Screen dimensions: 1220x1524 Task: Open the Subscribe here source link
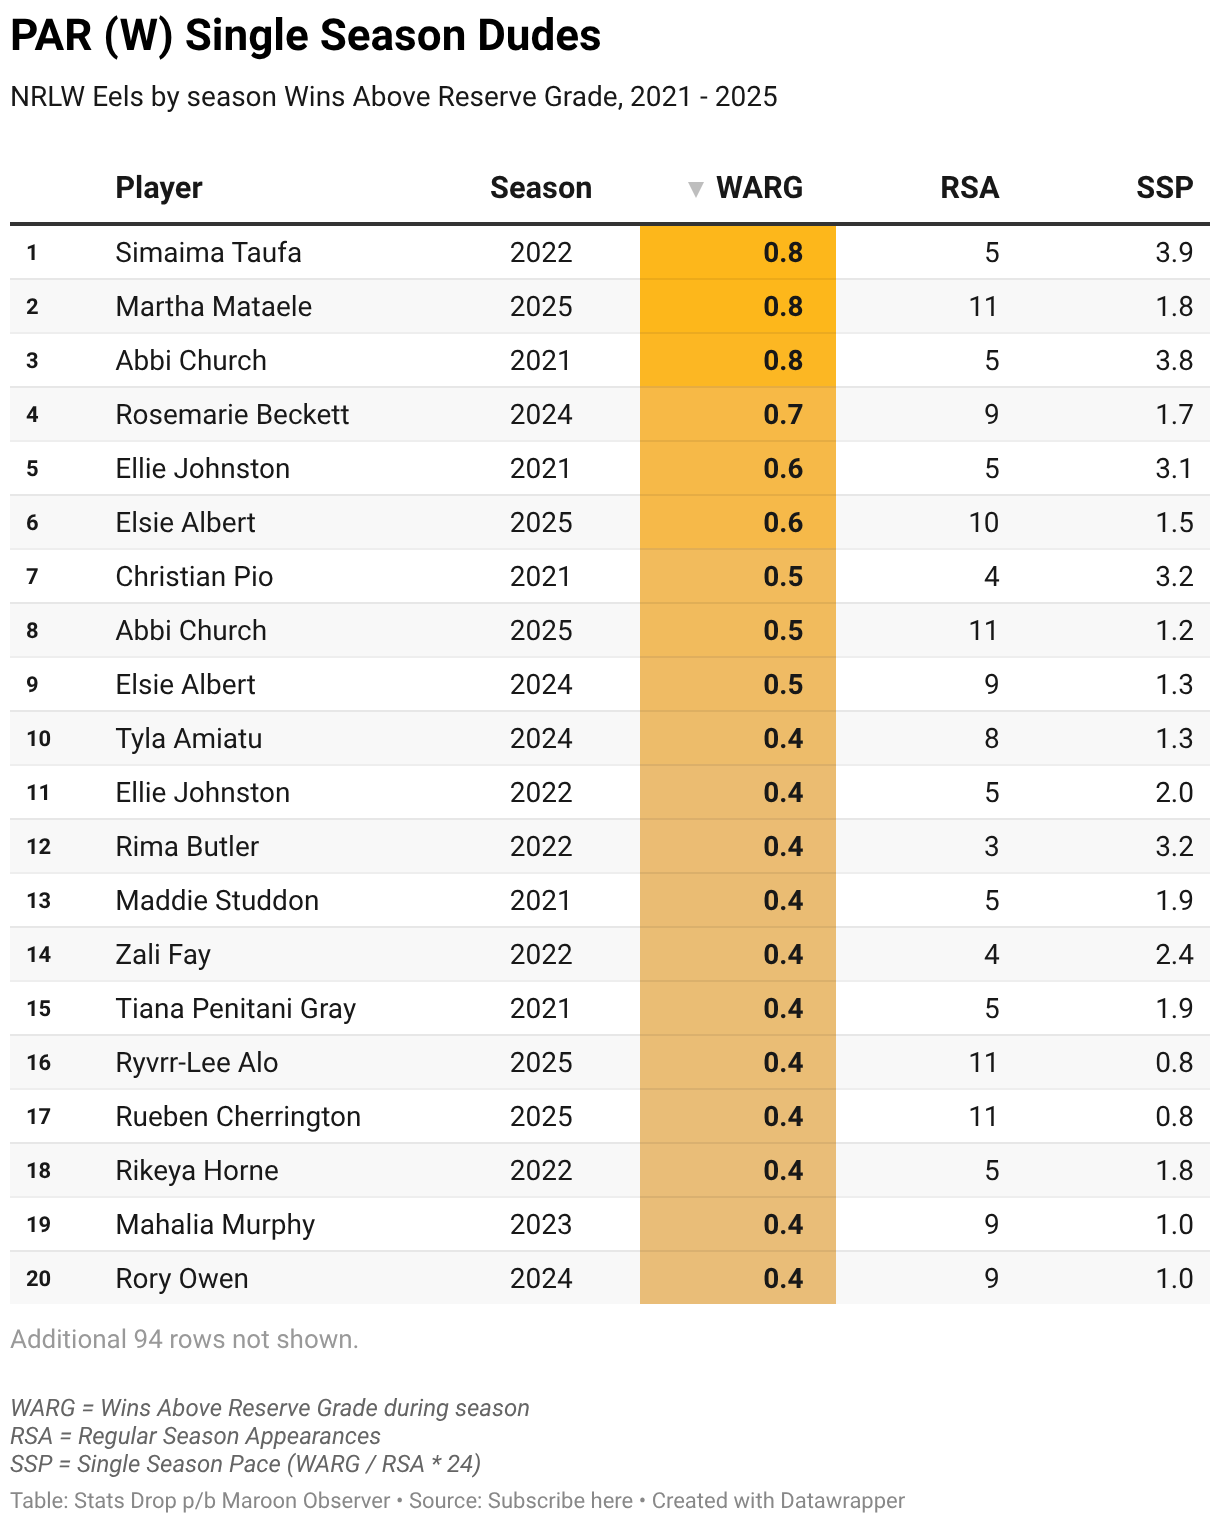click(x=560, y=1501)
